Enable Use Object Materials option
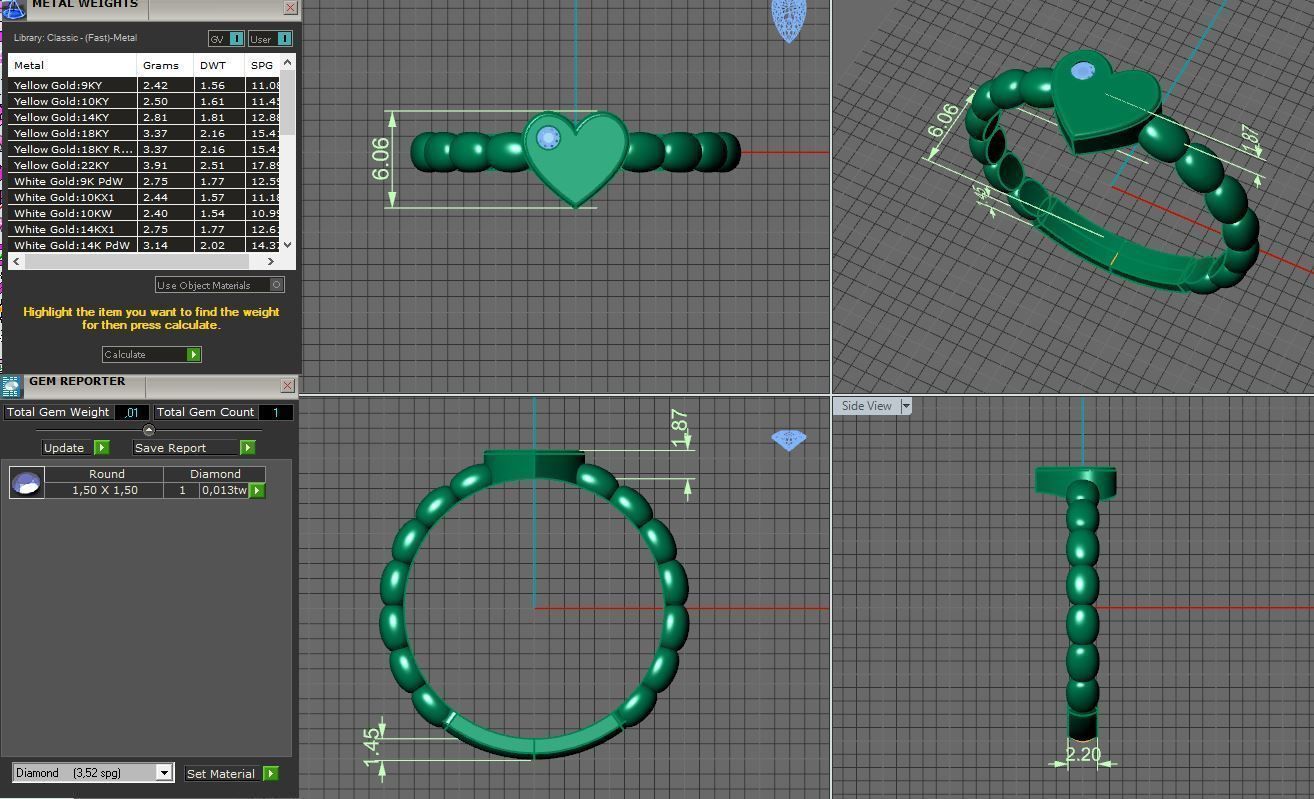The image size is (1314, 799). click(220, 285)
